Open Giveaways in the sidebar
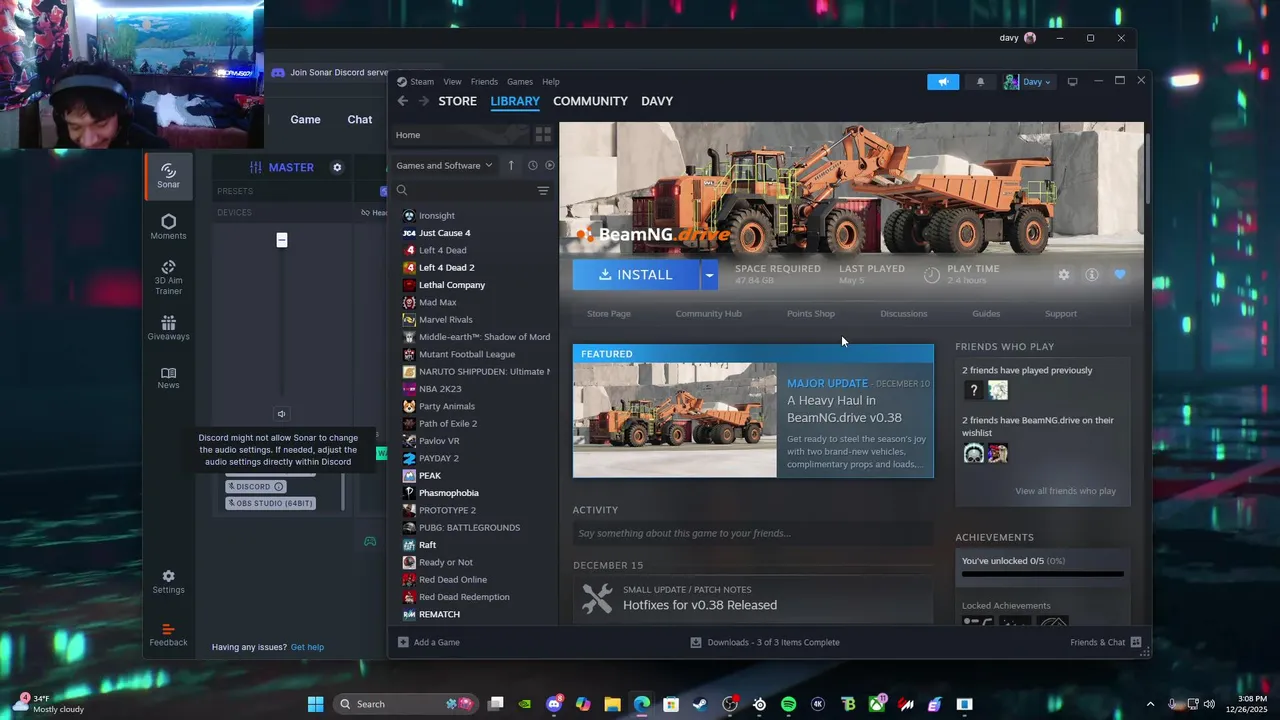This screenshot has height=720, width=1280. 168,328
